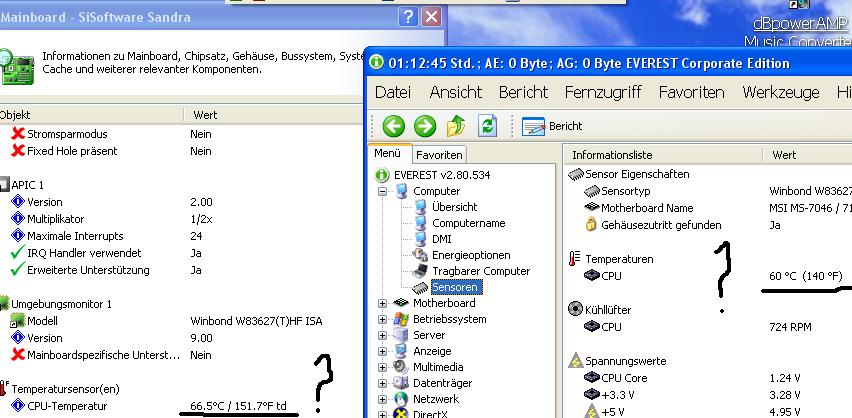Switch to the Favoriten tab
The width and height of the screenshot is (852, 418).
(439, 155)
